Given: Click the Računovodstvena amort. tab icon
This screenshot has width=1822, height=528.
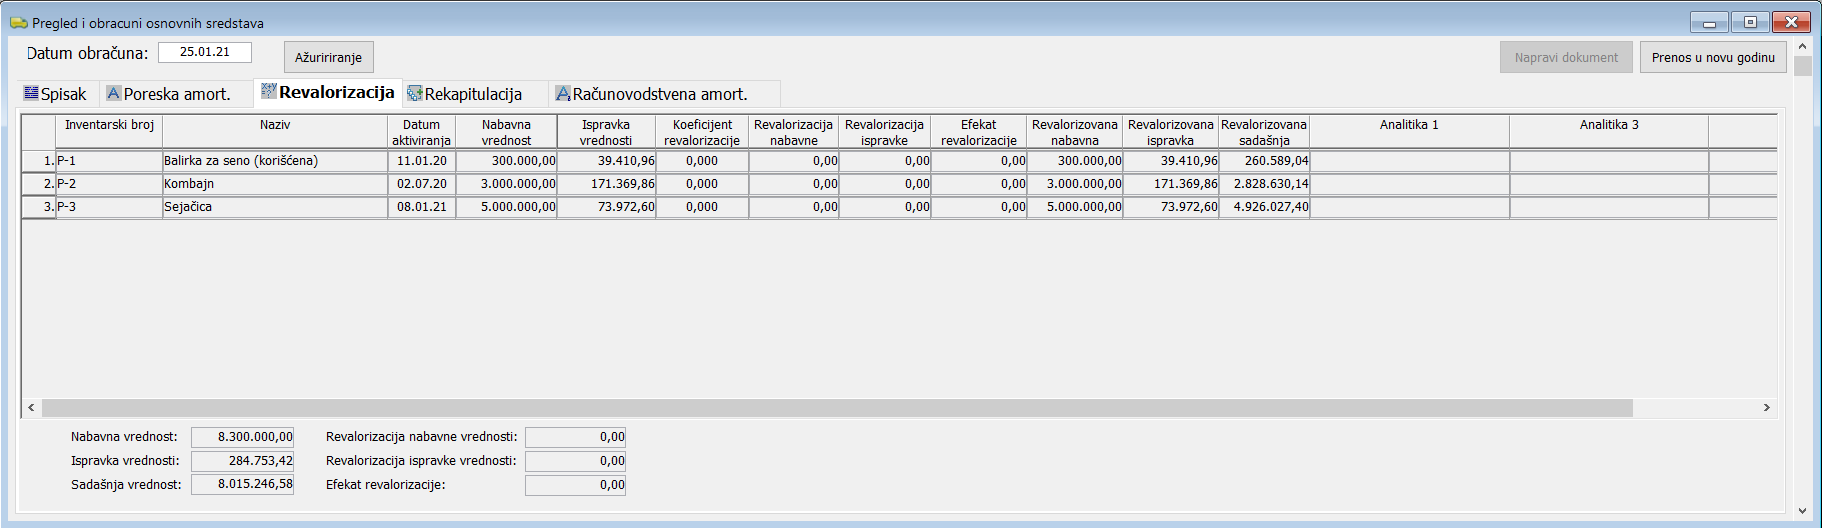Looking at the screenshot, I should click(563, 93).
